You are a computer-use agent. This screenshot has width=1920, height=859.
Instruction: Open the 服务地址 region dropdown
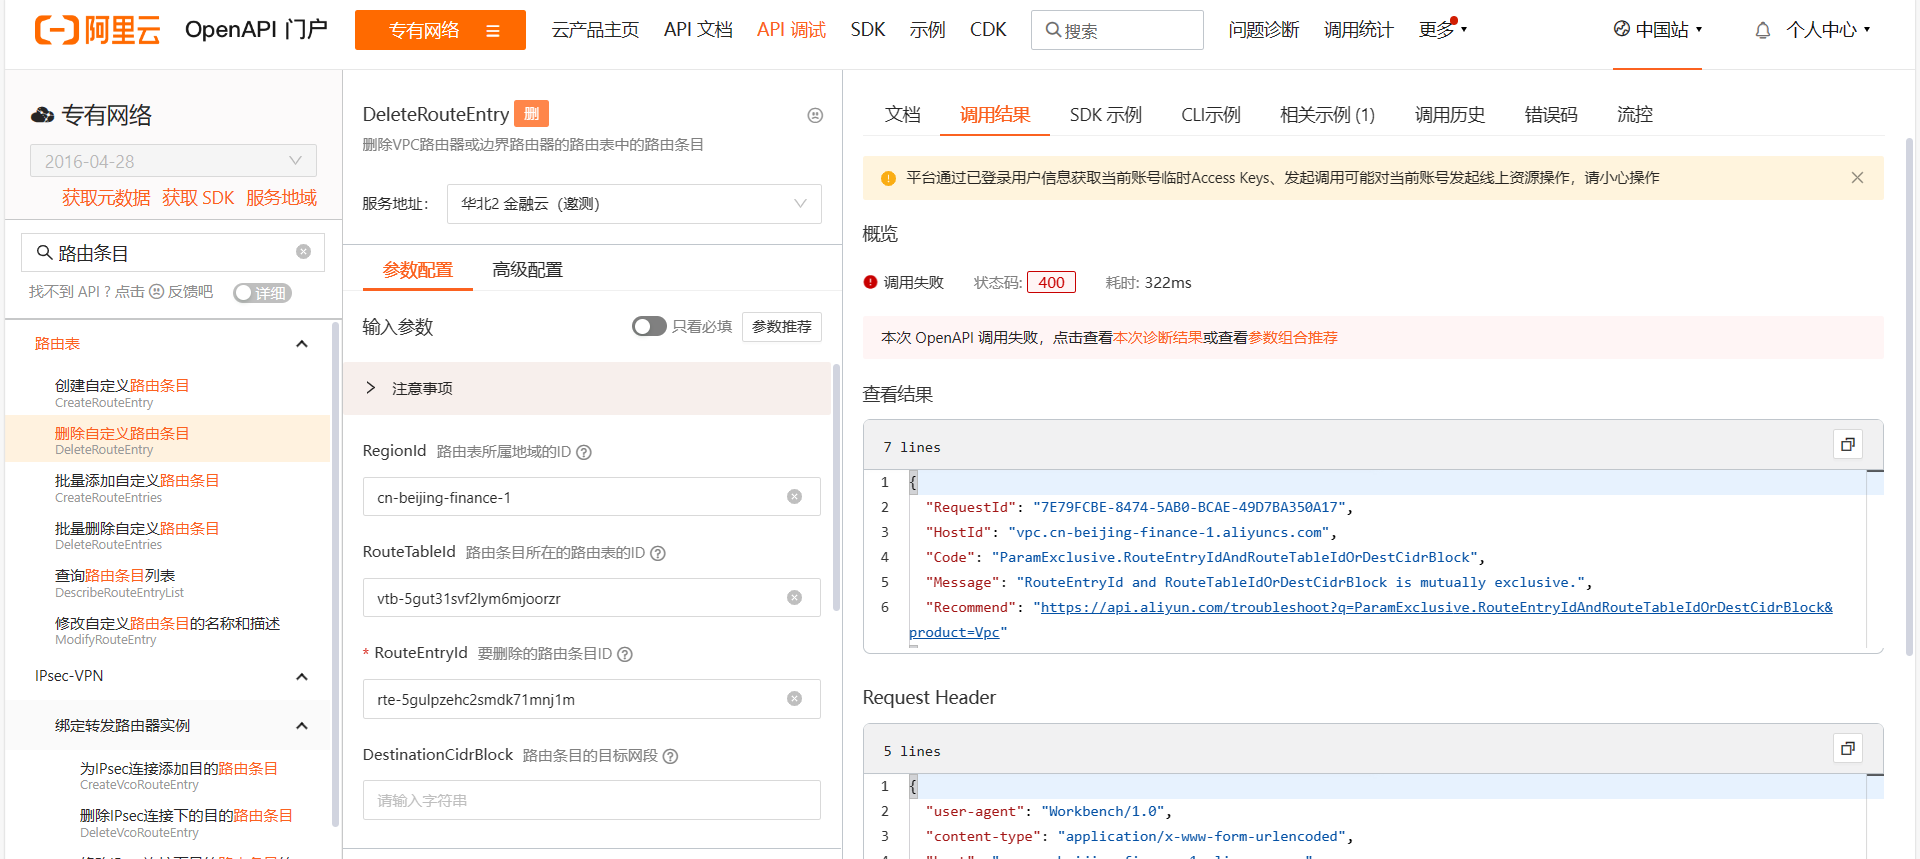tap(634, 204)
